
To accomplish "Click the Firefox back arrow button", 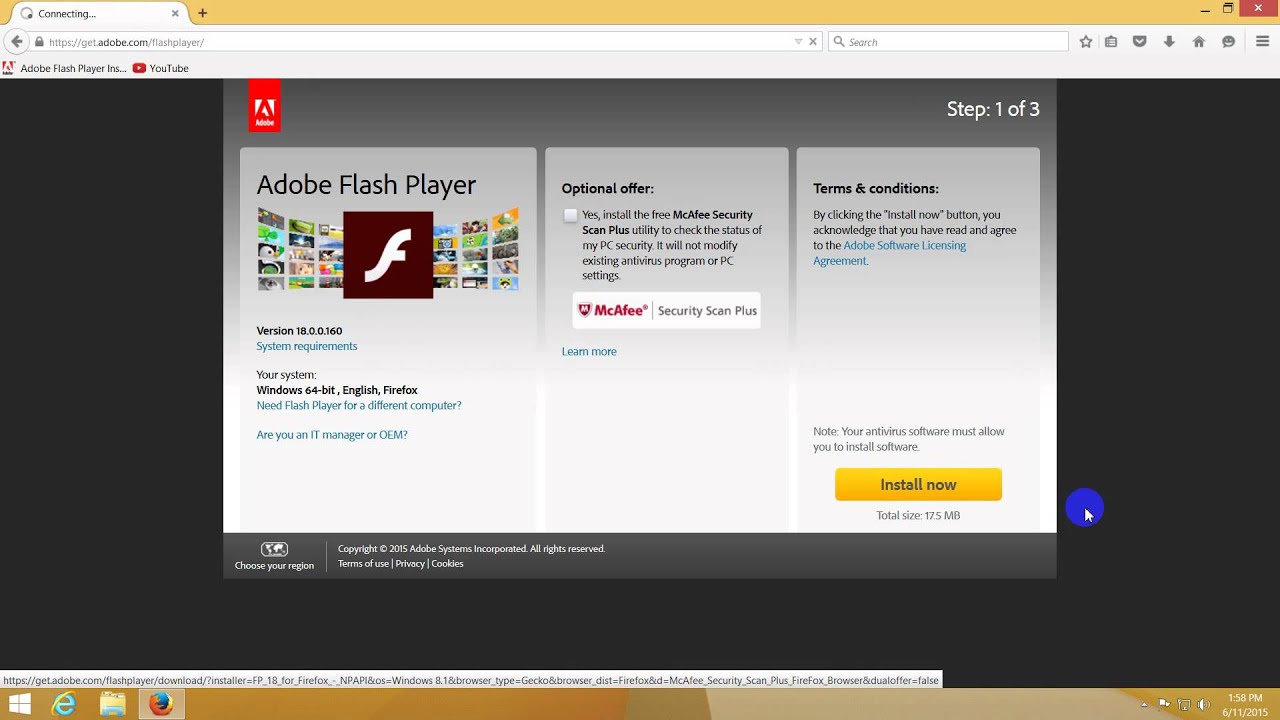I will [16, 42].
